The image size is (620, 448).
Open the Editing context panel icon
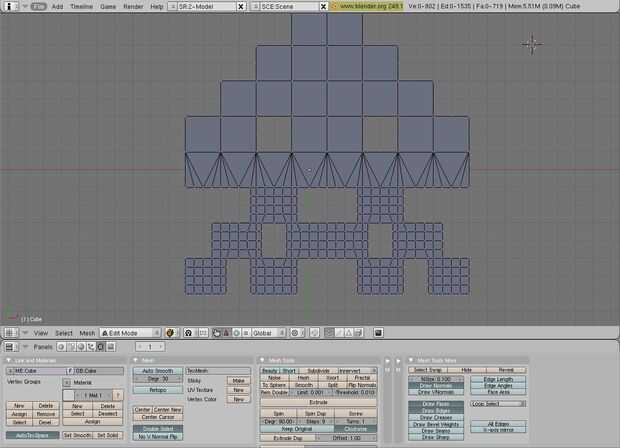coord(101,347)
